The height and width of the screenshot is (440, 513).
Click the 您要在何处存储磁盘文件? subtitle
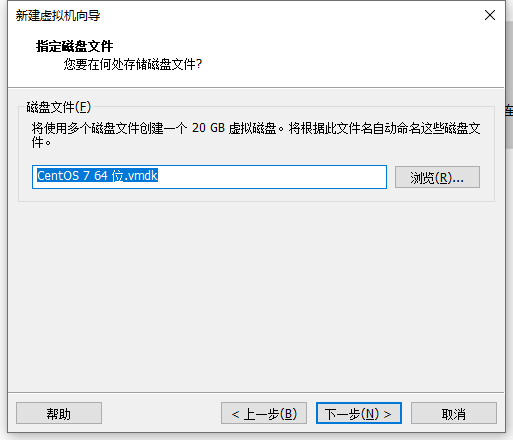(x=133, y=64)
